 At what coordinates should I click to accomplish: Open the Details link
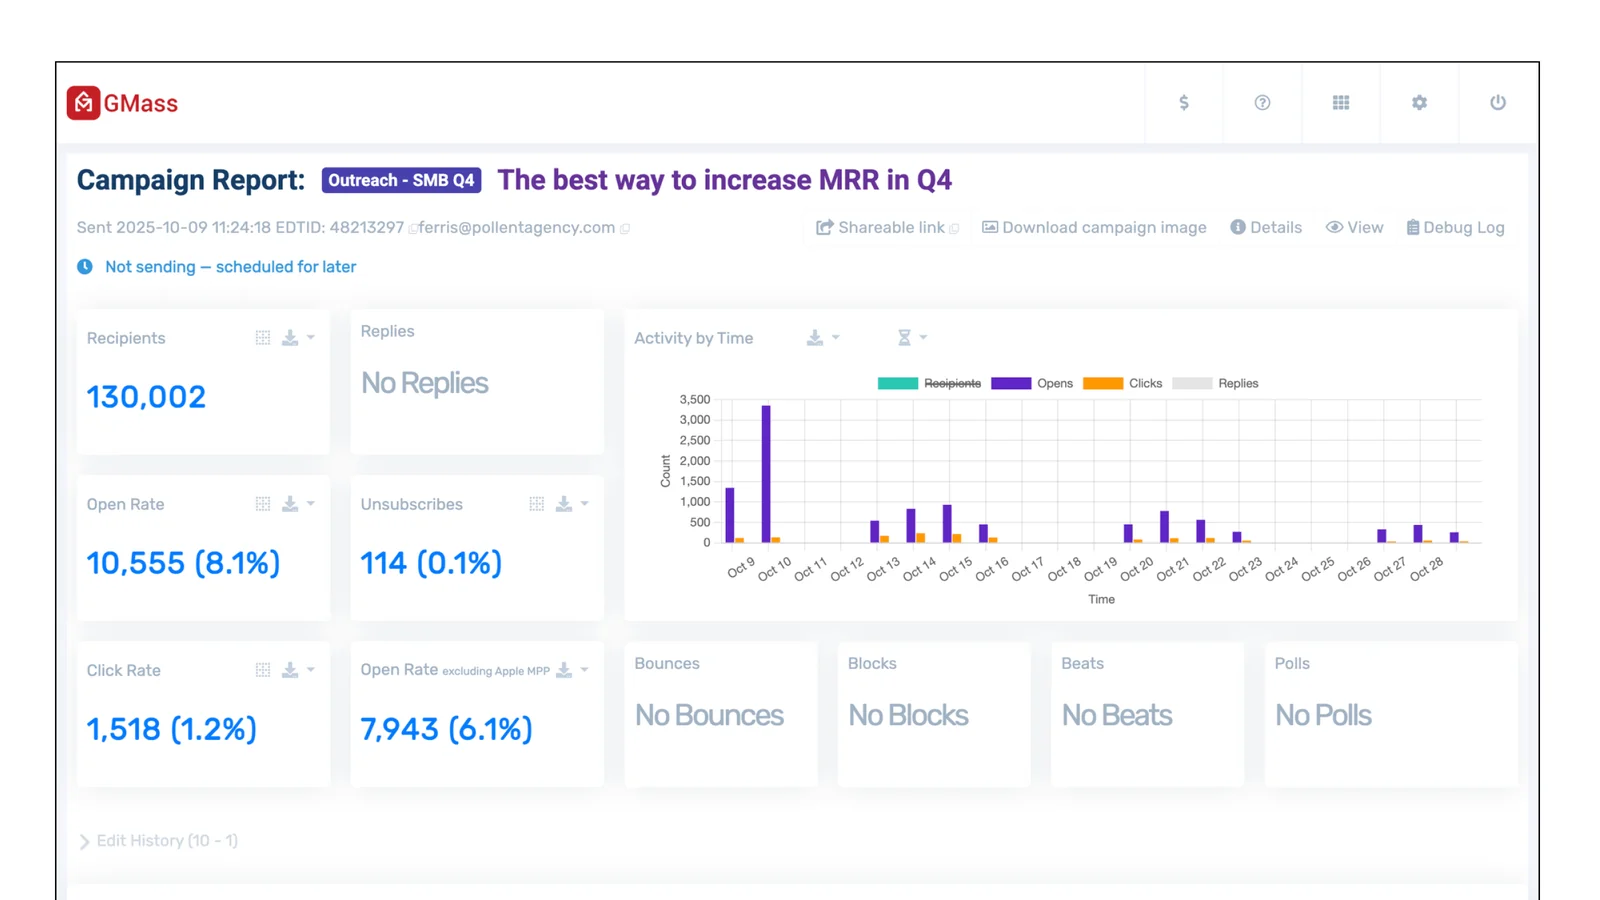pos(1266,228)
